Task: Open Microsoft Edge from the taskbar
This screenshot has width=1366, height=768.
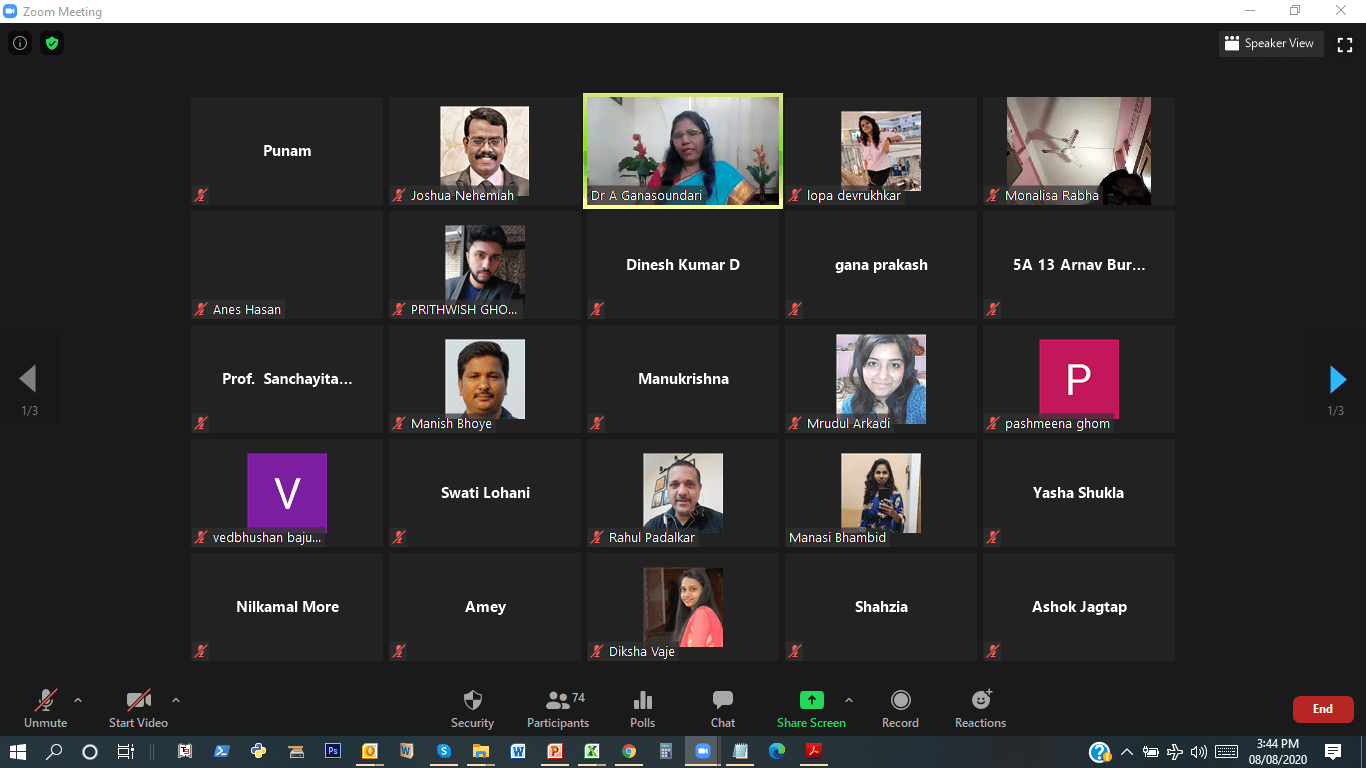Action: click(x=777, y=751)
